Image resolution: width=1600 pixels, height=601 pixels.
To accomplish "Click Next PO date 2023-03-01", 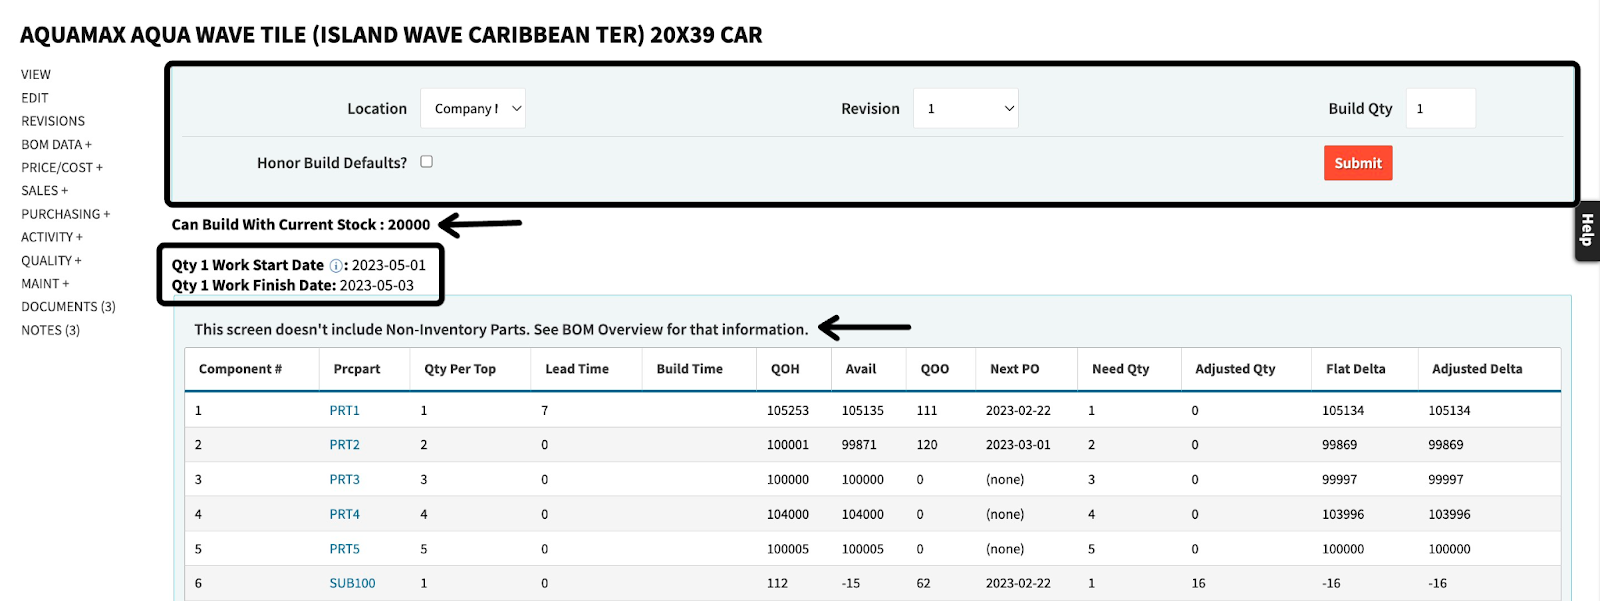I will pos(1018,445).
